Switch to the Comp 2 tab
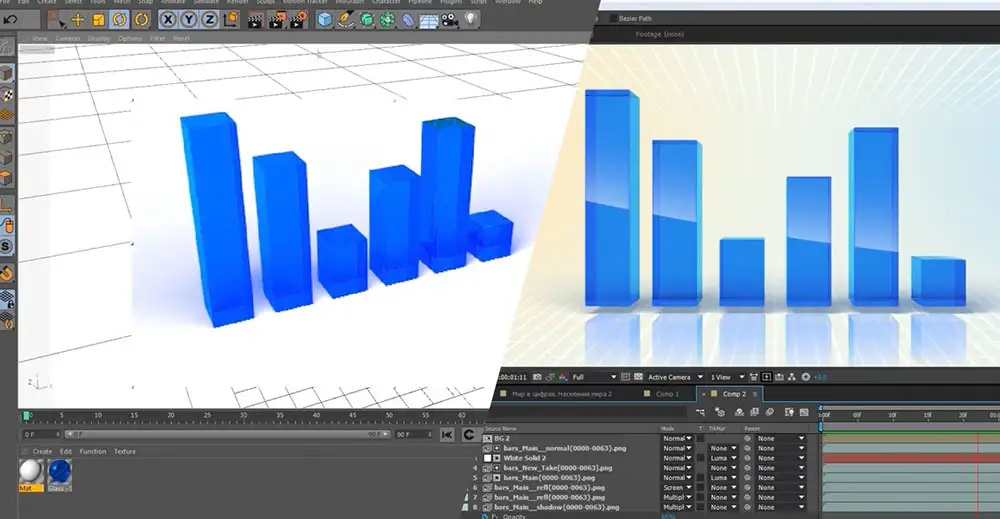The image size is (1000, 519). pyautogui.click(x=734, y=394)
